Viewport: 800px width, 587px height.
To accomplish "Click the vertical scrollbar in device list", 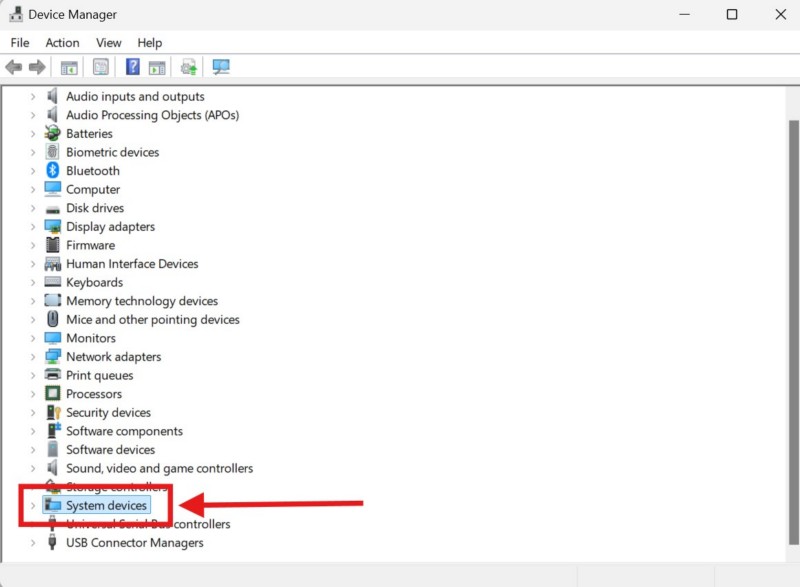I will (x=792, y=300).
